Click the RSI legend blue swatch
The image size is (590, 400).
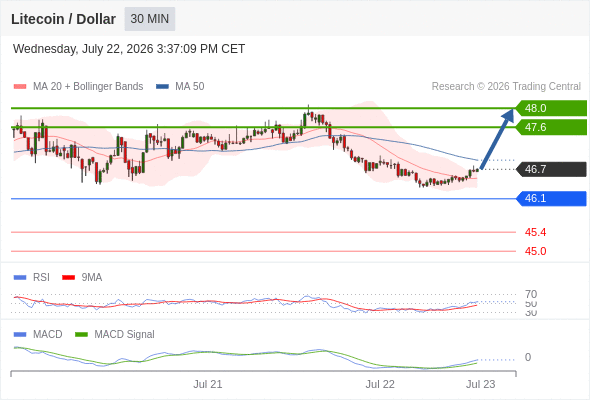20,278
